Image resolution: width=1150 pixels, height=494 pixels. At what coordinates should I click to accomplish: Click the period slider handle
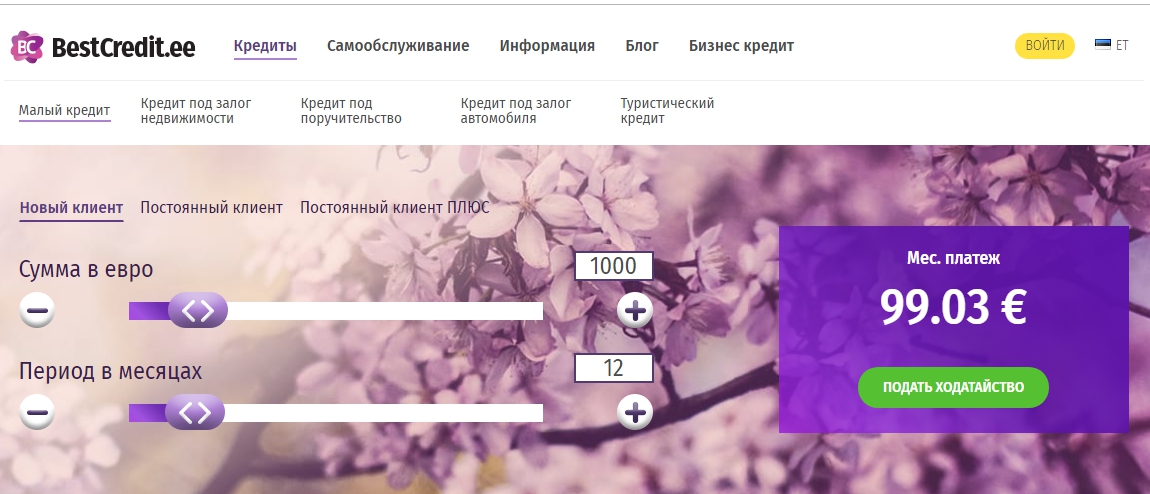pyautogui.click(x=195, y=411)
